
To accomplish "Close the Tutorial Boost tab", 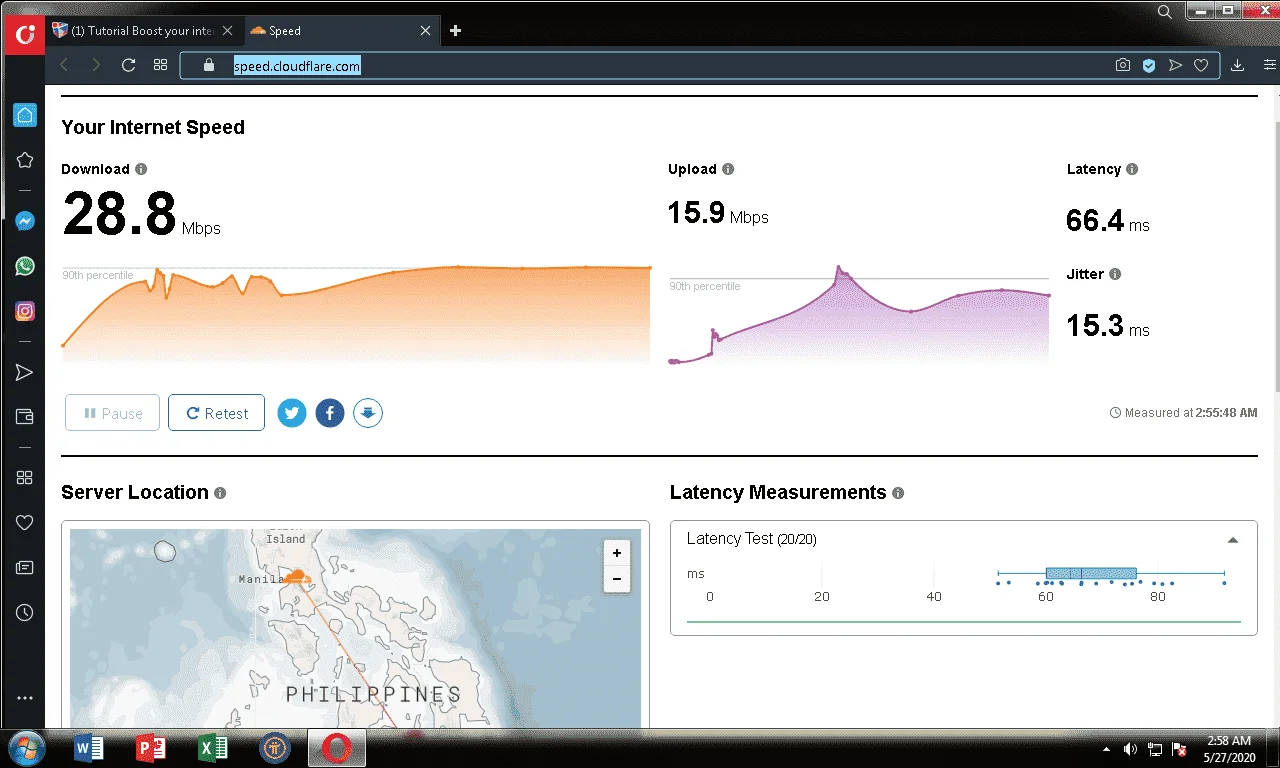I will coord(227,31).
